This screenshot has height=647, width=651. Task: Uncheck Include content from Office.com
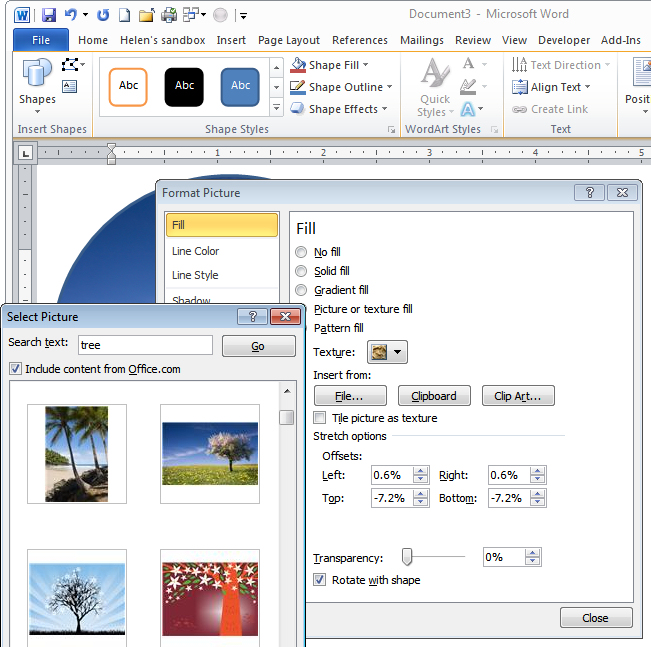(15, 369)
